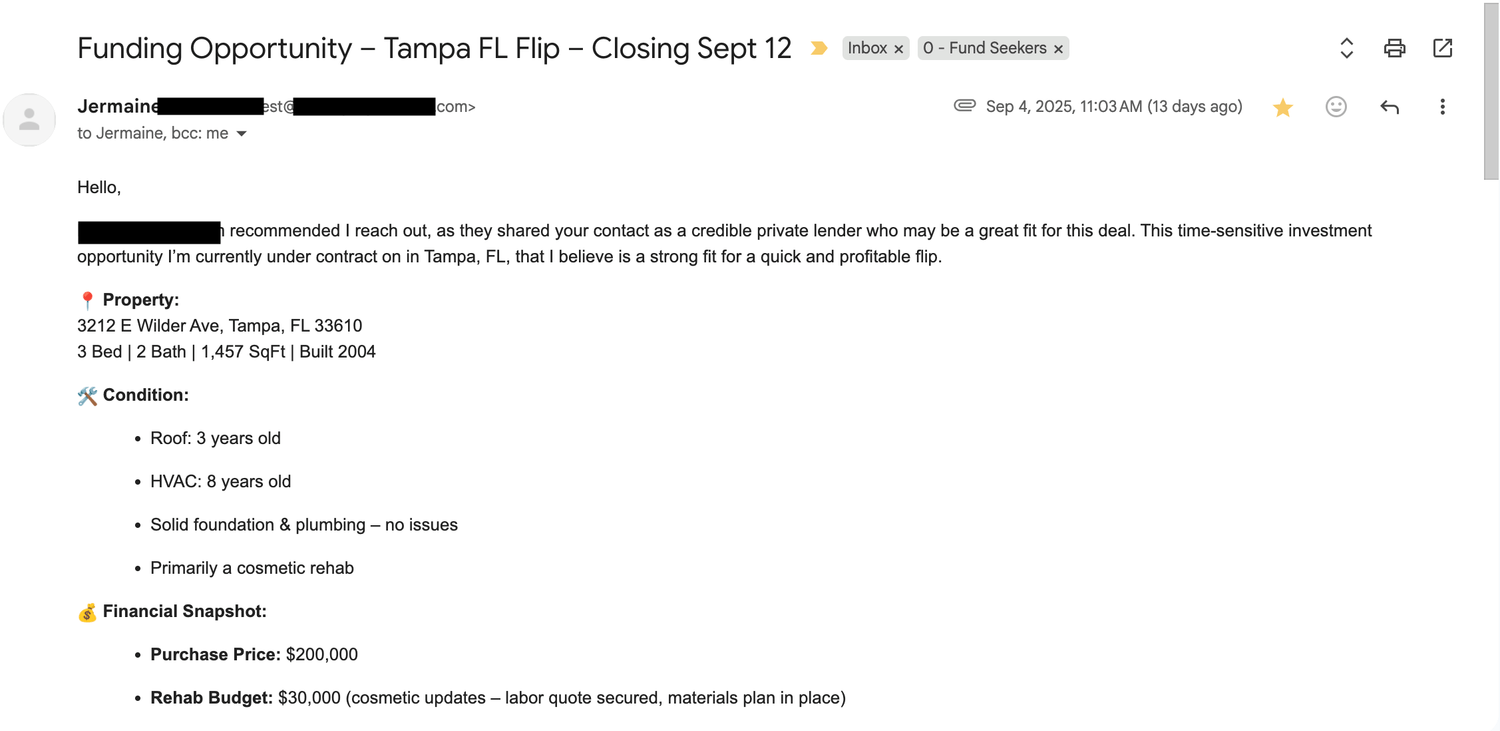
Task: Remove the 0 - Fund Seekers label
Action: [1058, 49]
